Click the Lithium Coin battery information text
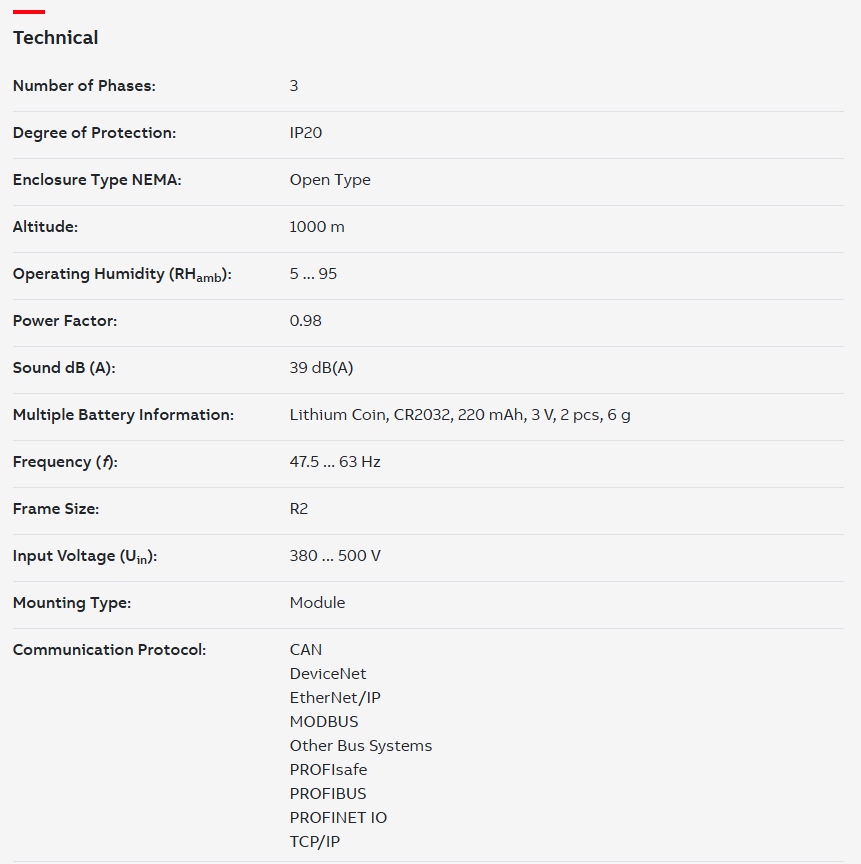Screen dimensions: 861x864 [x=460, y=414]
